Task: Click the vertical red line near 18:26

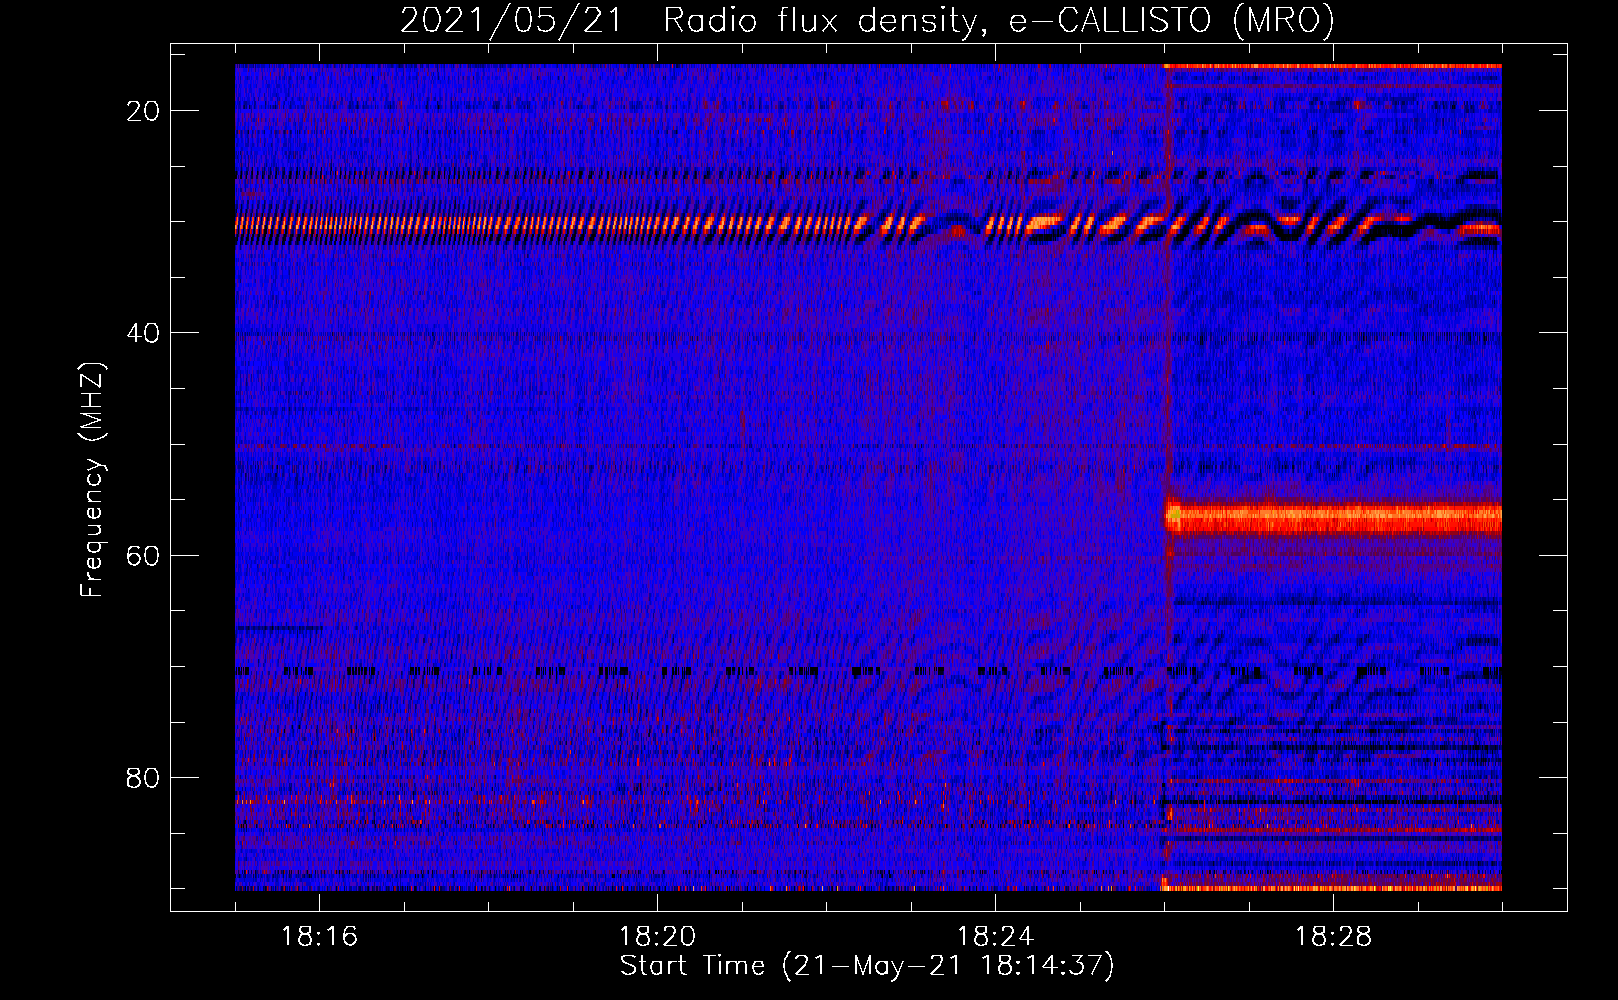Action: point(1167,477)
